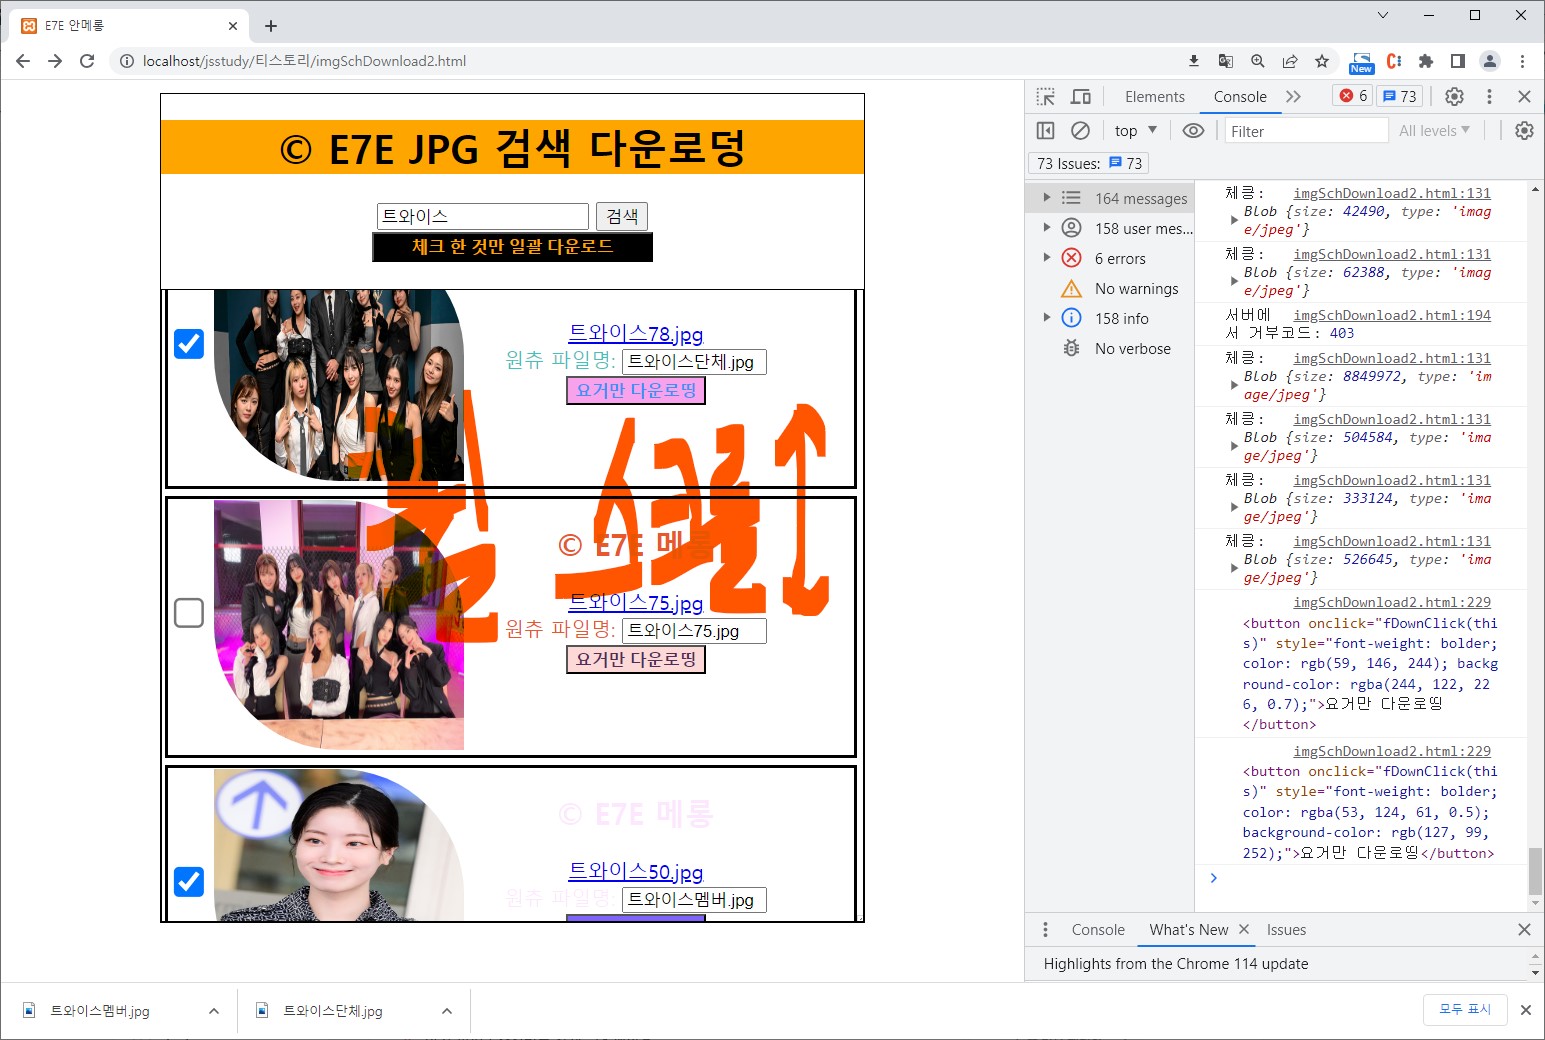This screenshot has width=1545, height=1040.
Task: Hide console sidebar
Action: (1046, 131)
